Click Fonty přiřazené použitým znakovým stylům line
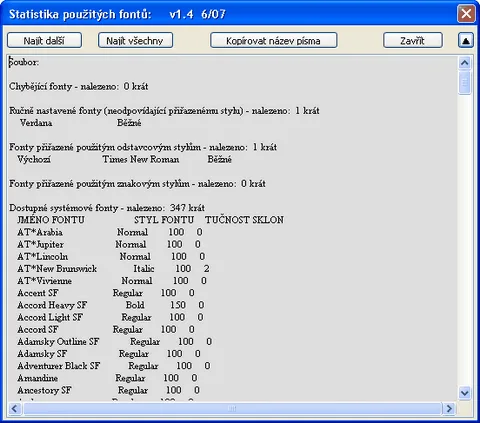 pyautogui.click(x=137, y=184)
